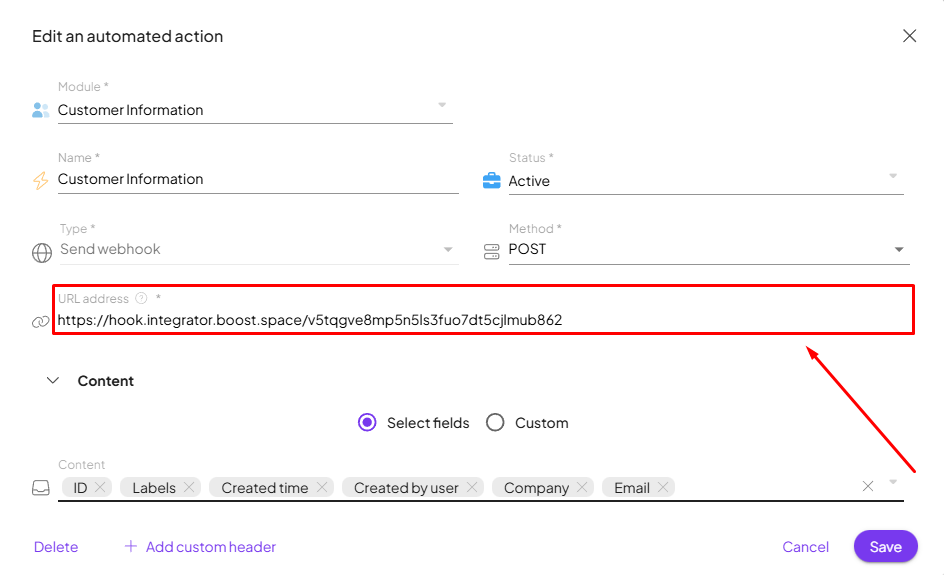Open the Module dropdown
This screenshot has height=575, width=944.
[x=442, y=105]
